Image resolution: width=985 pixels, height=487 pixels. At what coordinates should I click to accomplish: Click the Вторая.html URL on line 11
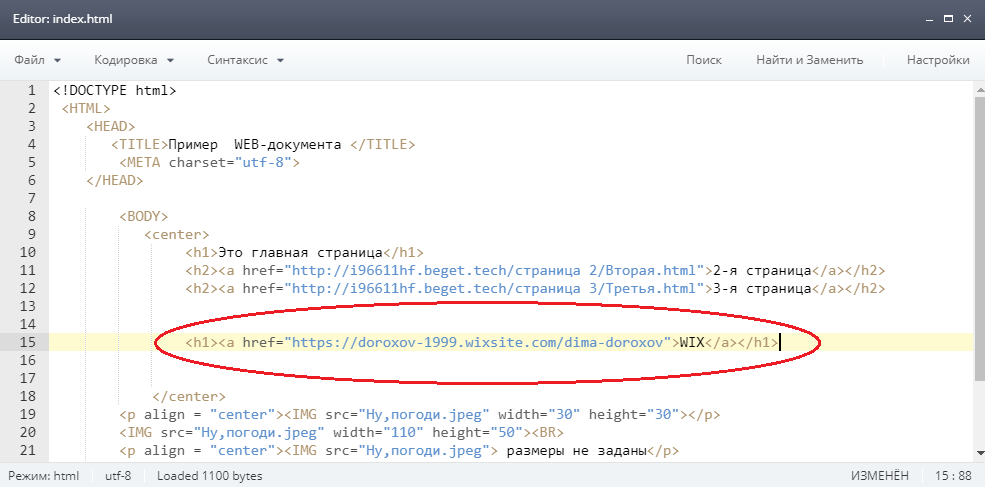click(x=494, y=271)
